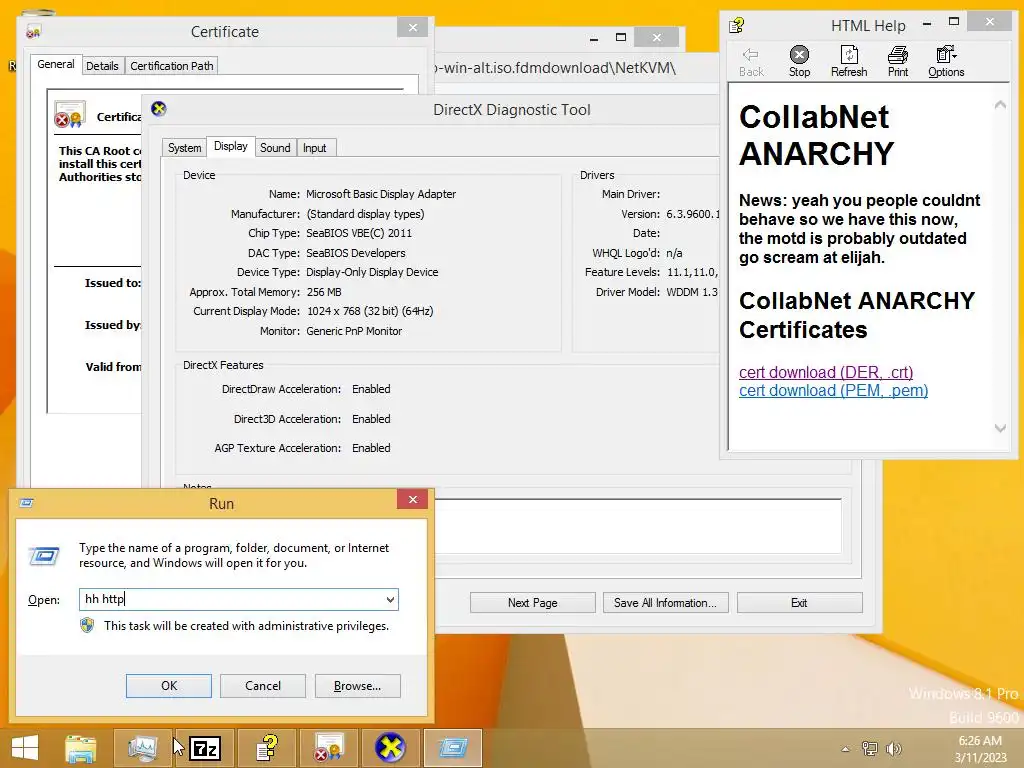Viewport: 1024px width, 768px height.
Task: Switch to Certificate window taskbar icon
Action: point(328,748)
